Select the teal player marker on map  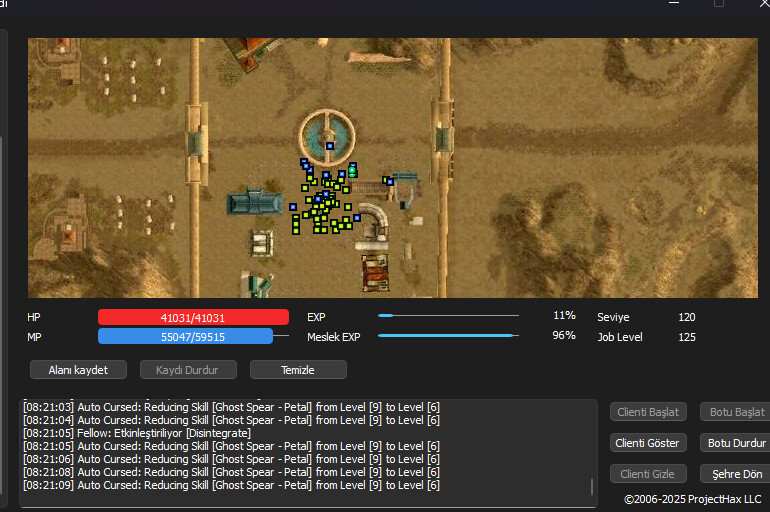(352, 171)
